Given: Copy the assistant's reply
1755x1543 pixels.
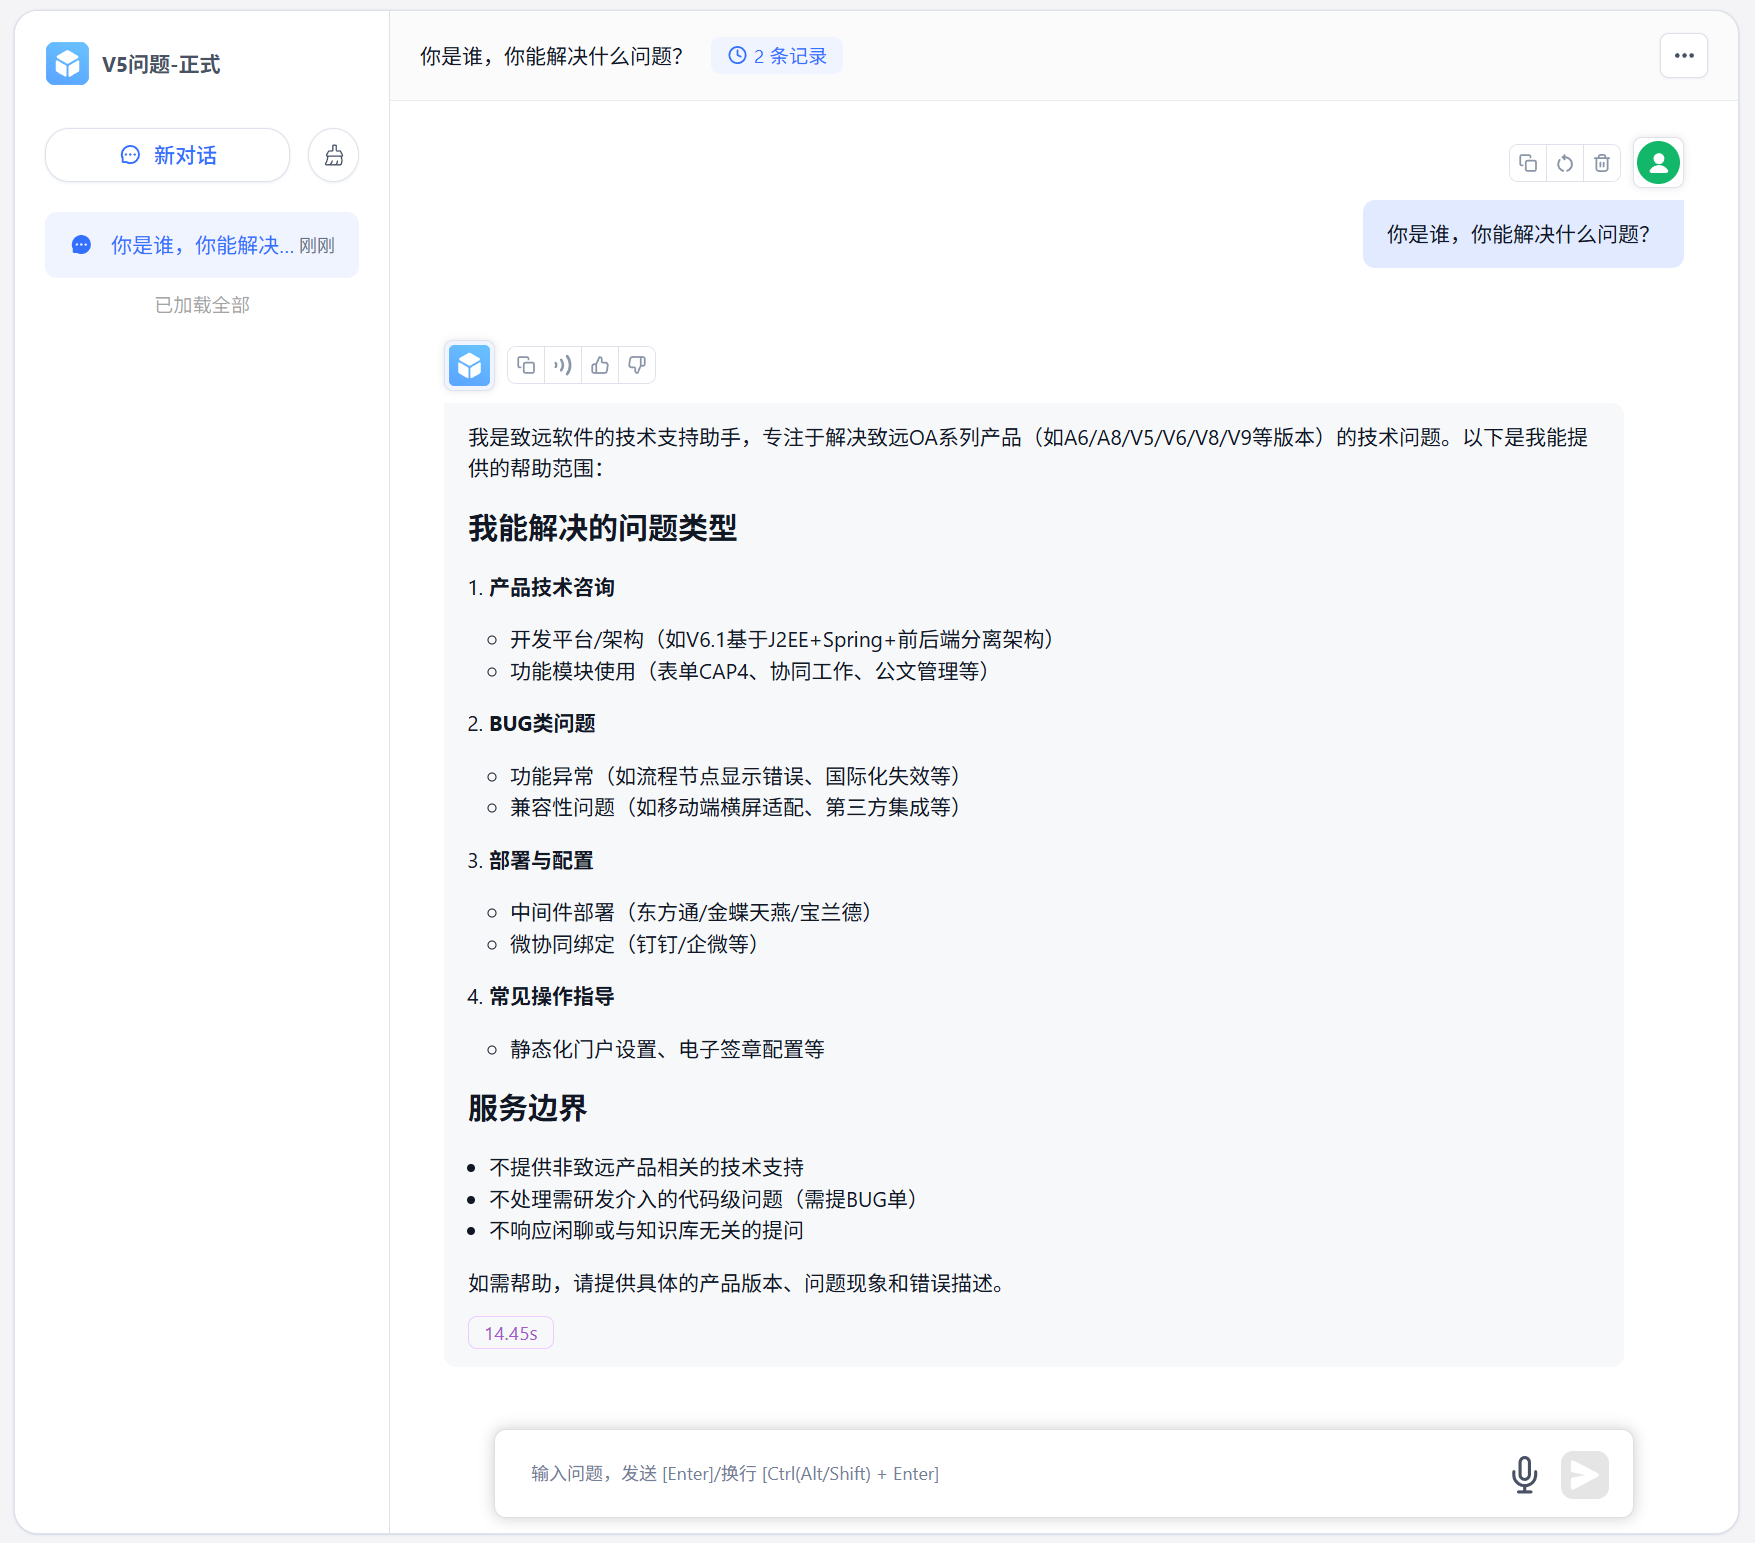Looking at the screenshot, I should coord(526,366).
